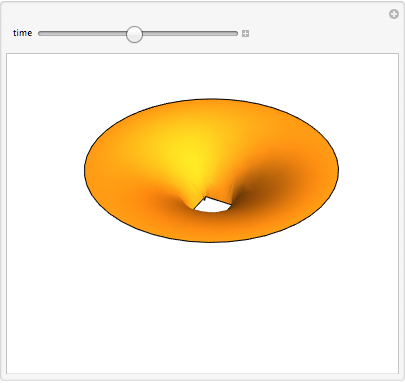Click the time slider thumb

click(134, 34)
